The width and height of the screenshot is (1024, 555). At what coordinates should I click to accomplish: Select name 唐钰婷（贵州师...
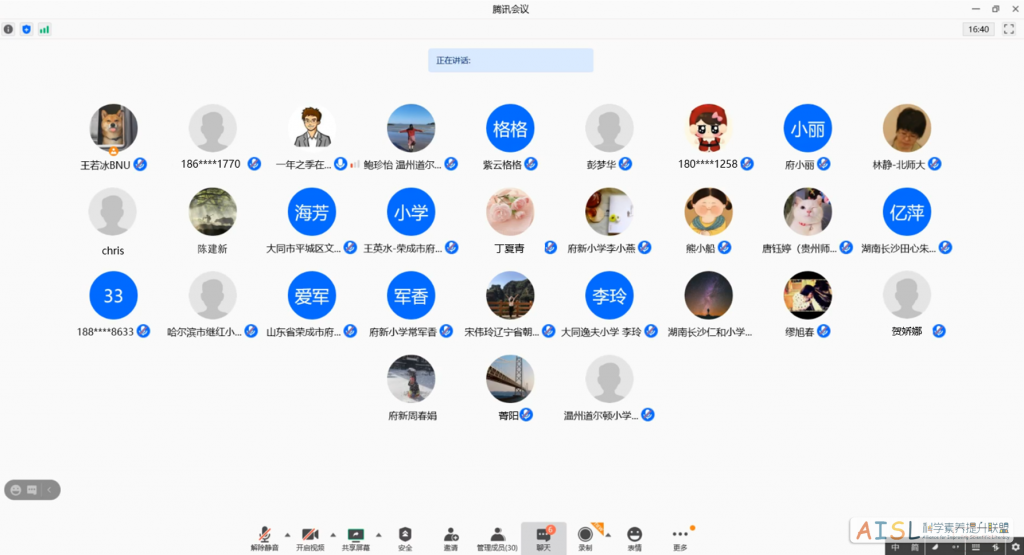799,248
